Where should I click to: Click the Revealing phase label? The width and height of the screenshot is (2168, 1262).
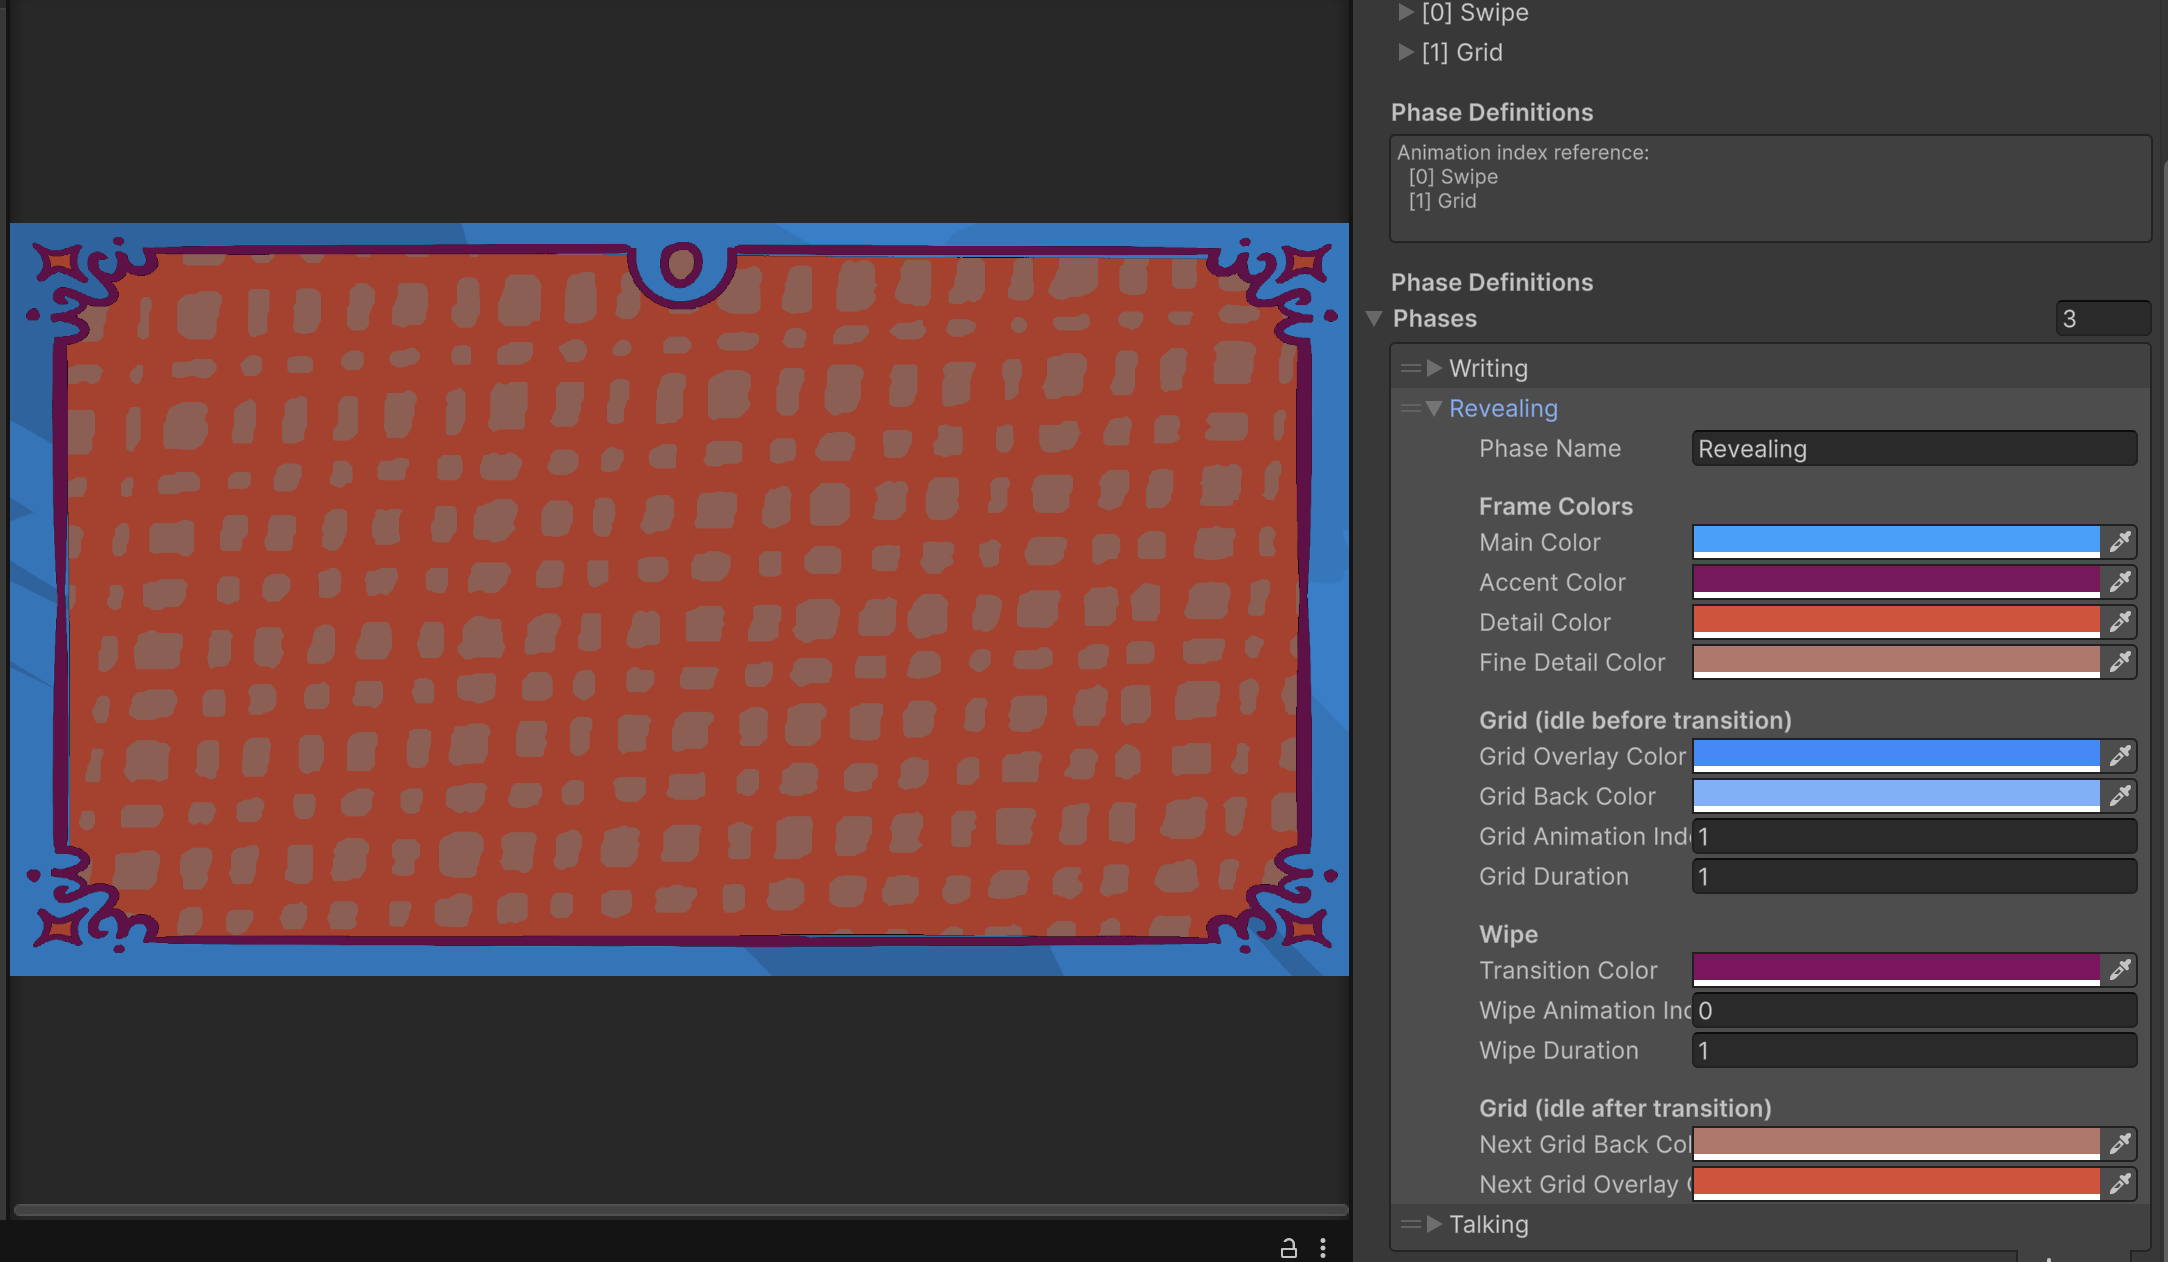click(x=1503, y=408)
